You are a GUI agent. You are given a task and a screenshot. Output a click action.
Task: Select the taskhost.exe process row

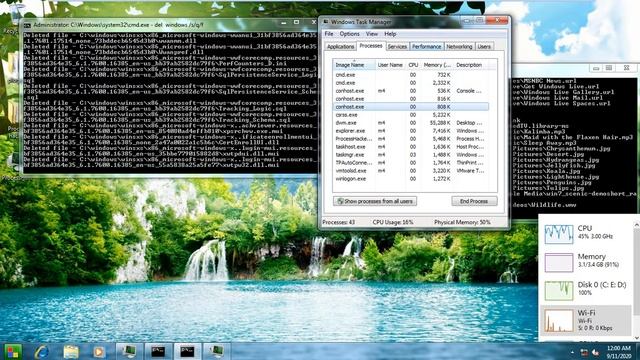pyautogui.click(x=411, y=147)
